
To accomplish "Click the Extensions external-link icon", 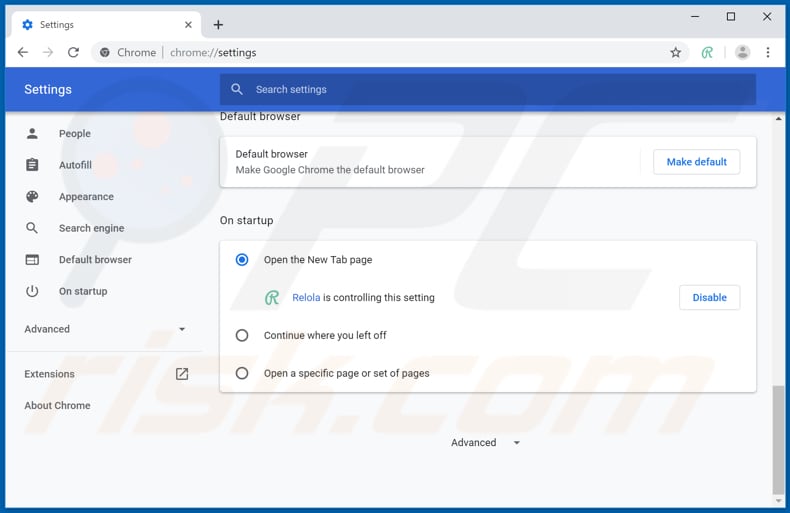I will 182,374.
